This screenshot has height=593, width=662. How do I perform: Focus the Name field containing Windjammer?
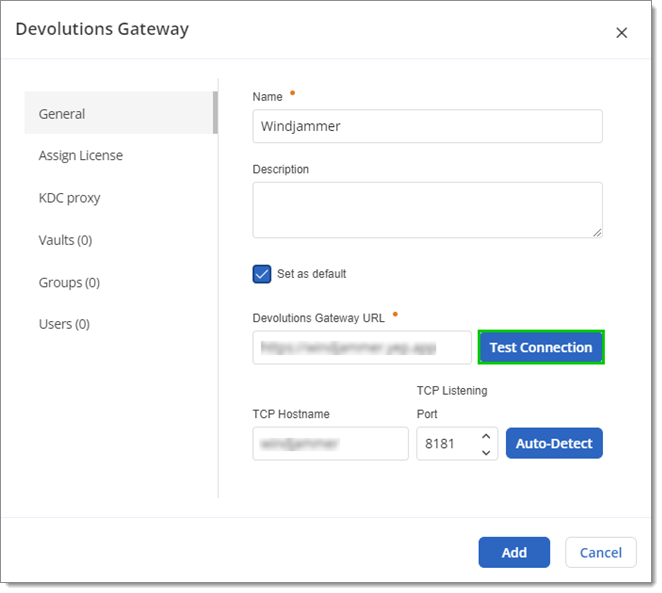pyautogui.click(x=427, y=126)
